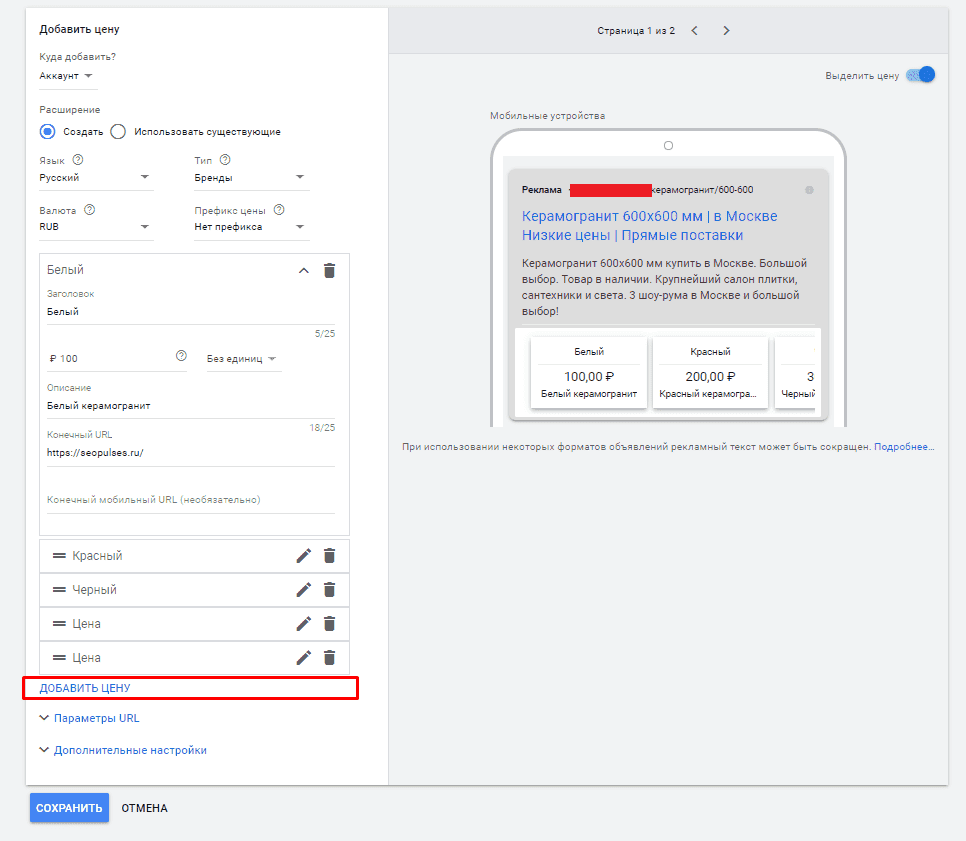Open help for Тип field
The image size is (966, 841).
225,160
